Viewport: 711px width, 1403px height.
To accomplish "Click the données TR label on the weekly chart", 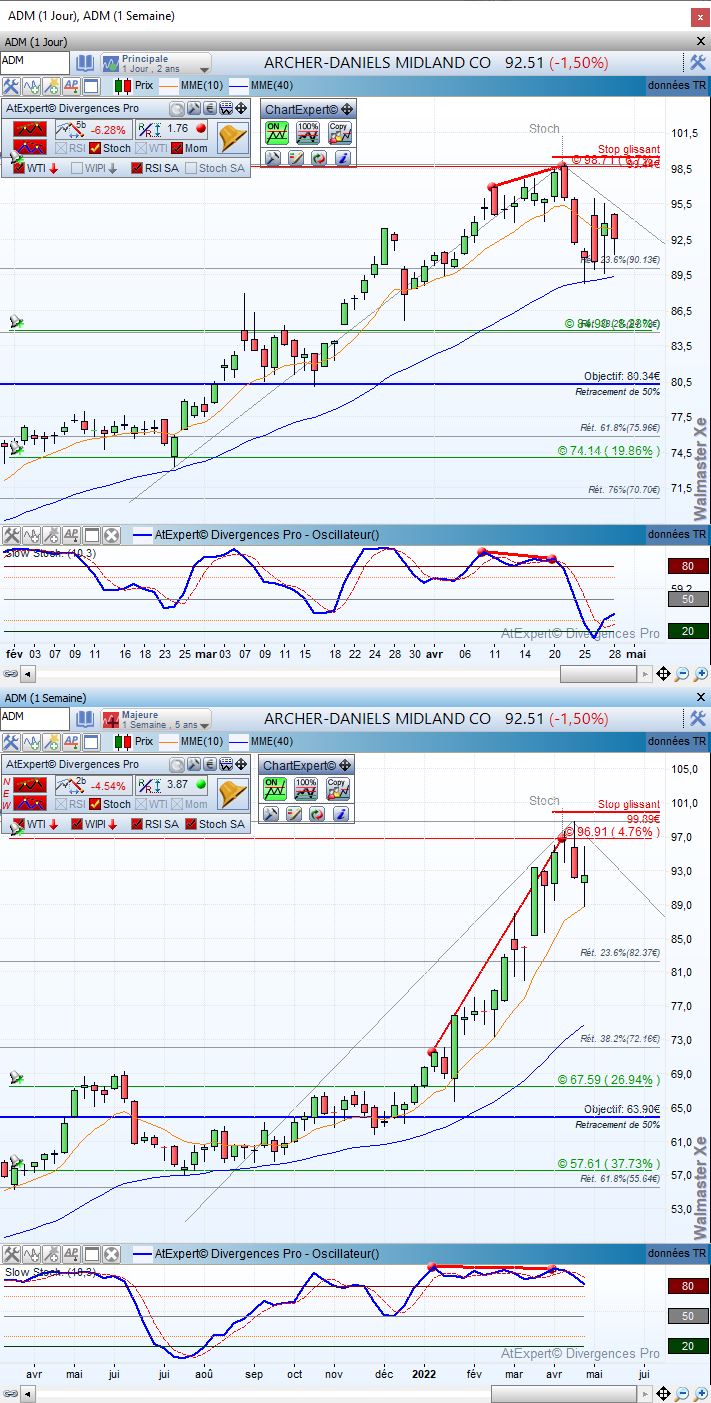I will pos(677,742).
